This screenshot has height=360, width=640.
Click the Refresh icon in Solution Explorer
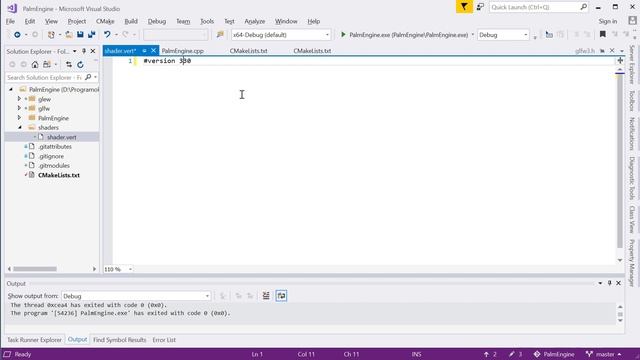pyautogui.click(x=80, y=64)
